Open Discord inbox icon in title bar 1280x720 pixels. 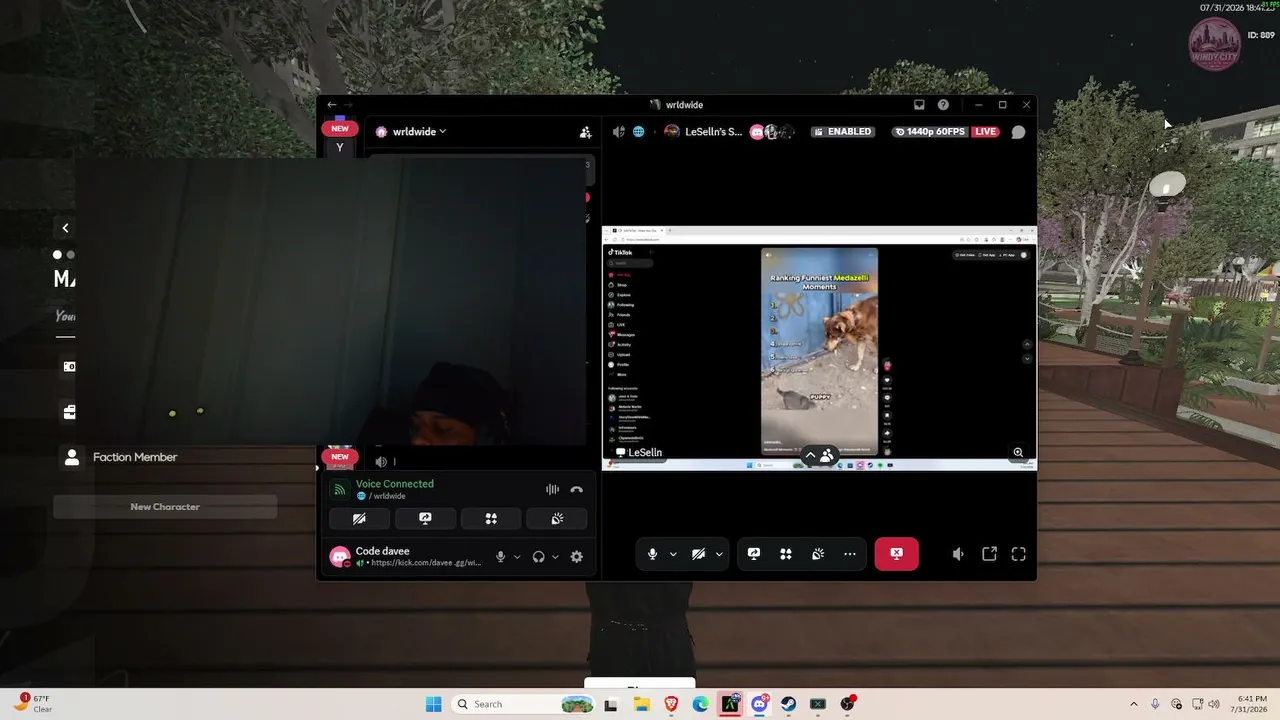click(919, 105)
